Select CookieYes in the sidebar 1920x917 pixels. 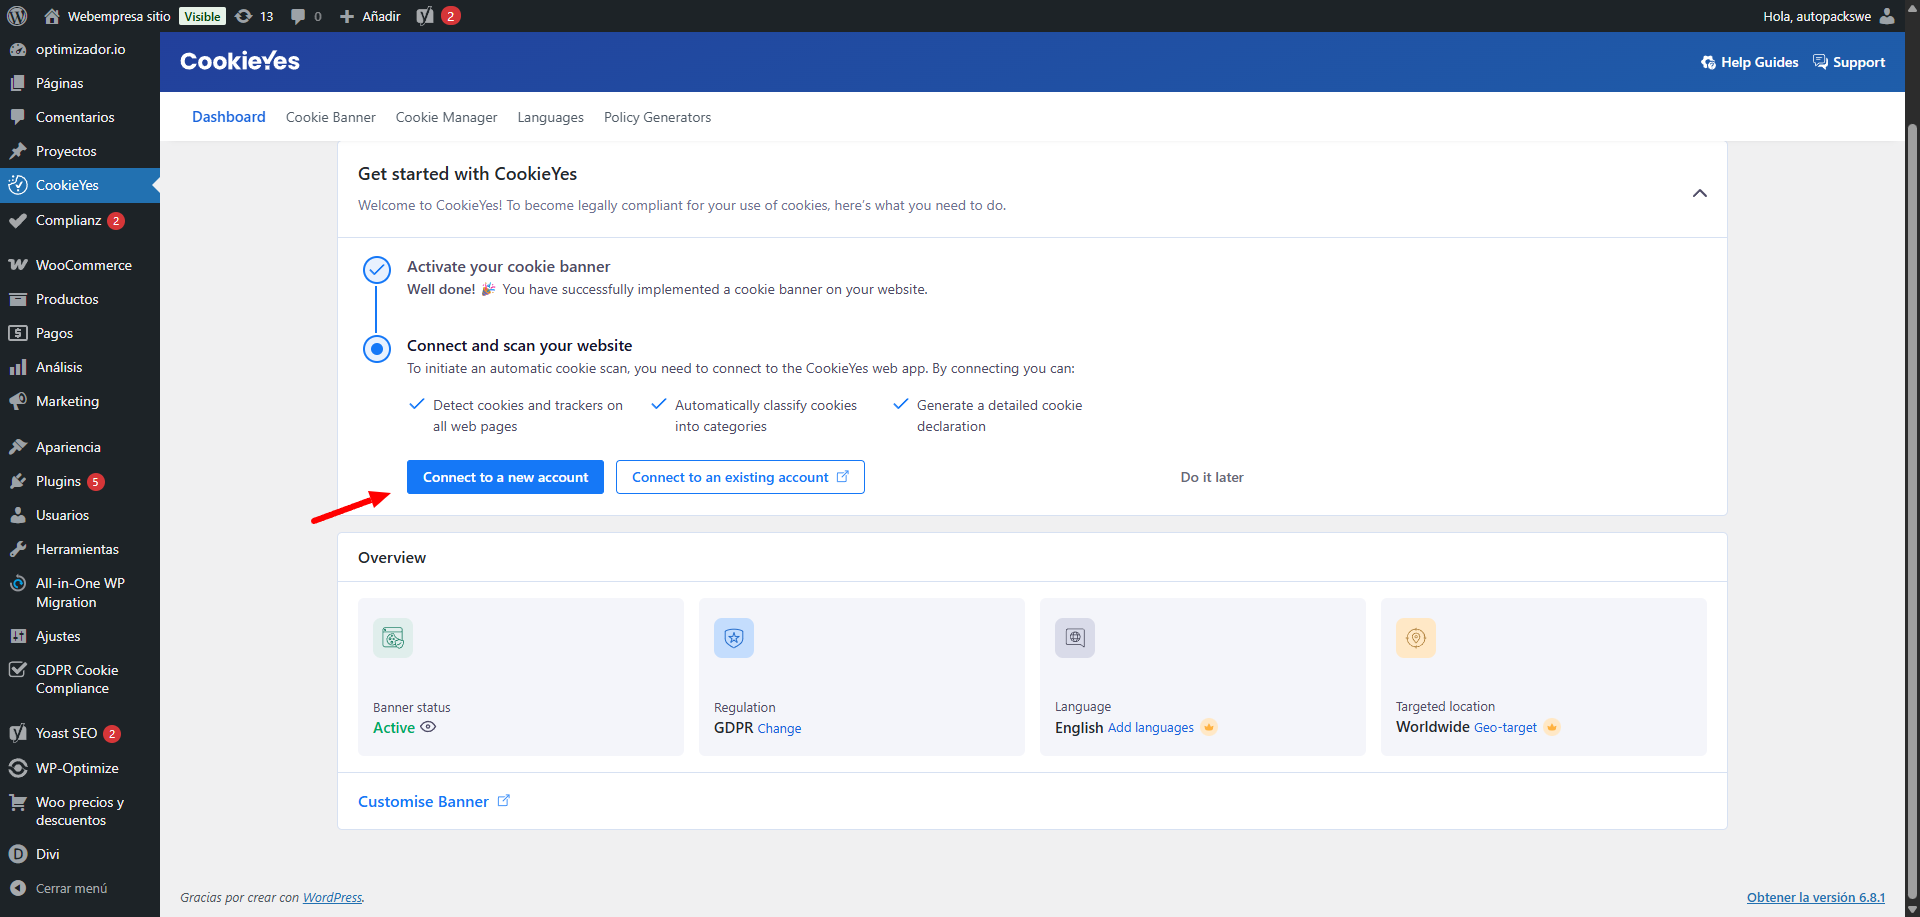(80, 185)
